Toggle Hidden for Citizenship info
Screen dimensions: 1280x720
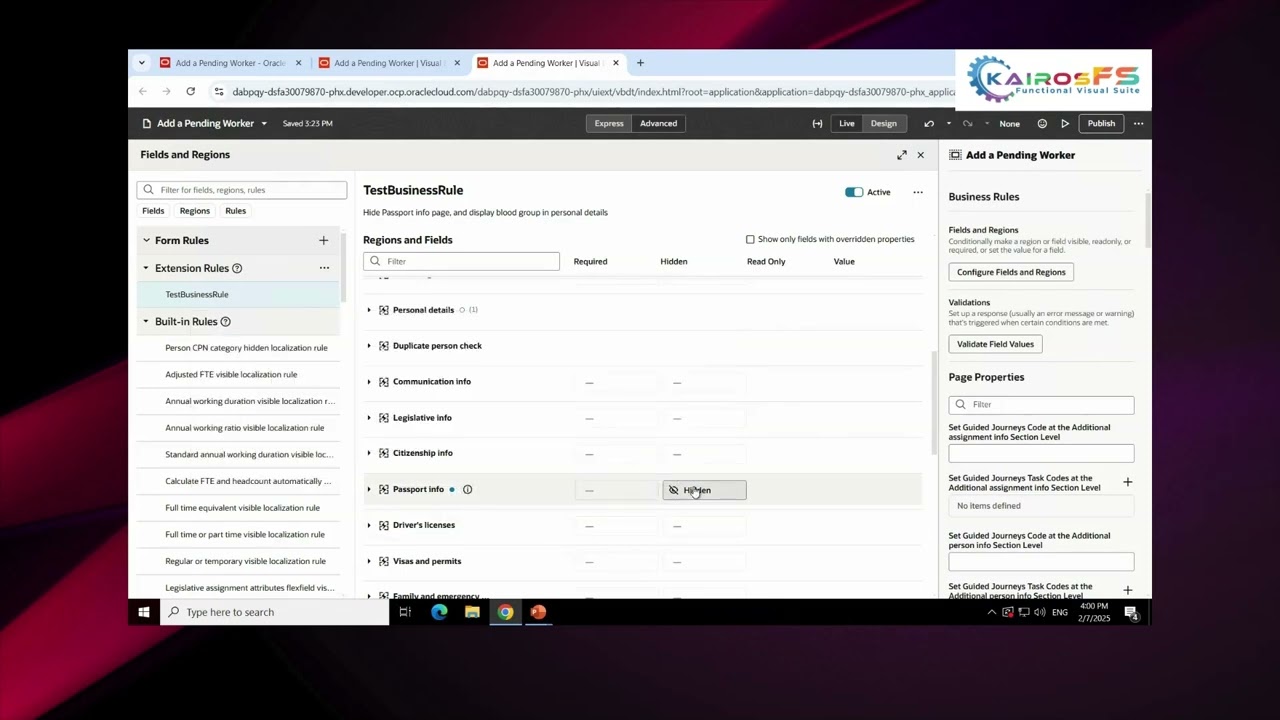(x=704, y=453)
